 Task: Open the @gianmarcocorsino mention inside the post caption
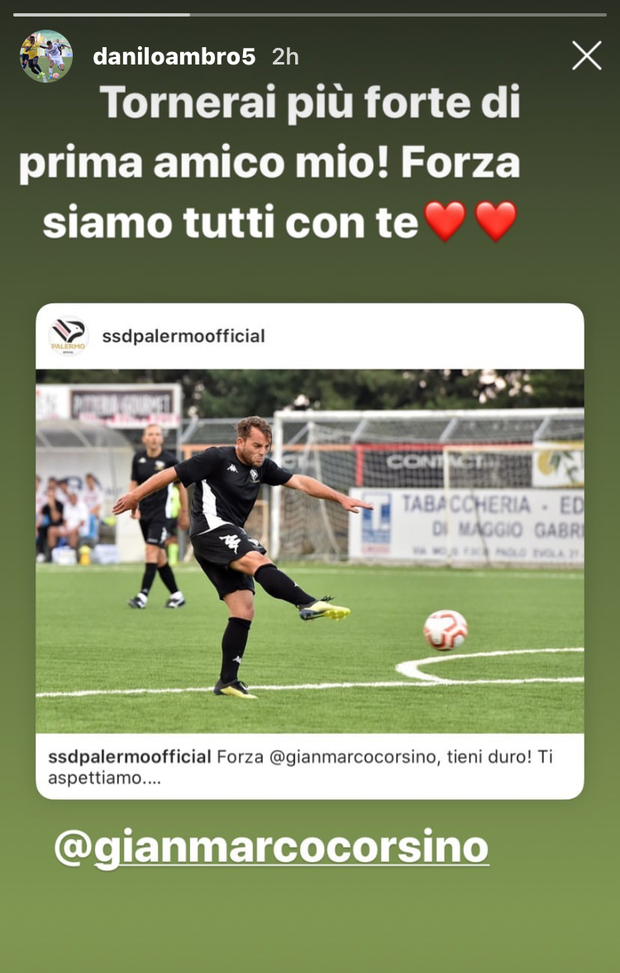click(x=353, y=757)
